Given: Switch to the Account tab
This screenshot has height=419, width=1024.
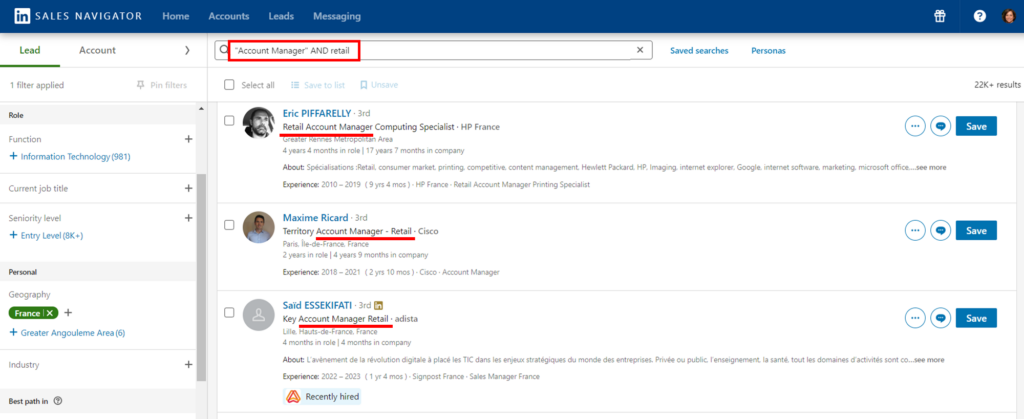Looking at the screenshot, I should pyautogui.click(x=97, y=50).
